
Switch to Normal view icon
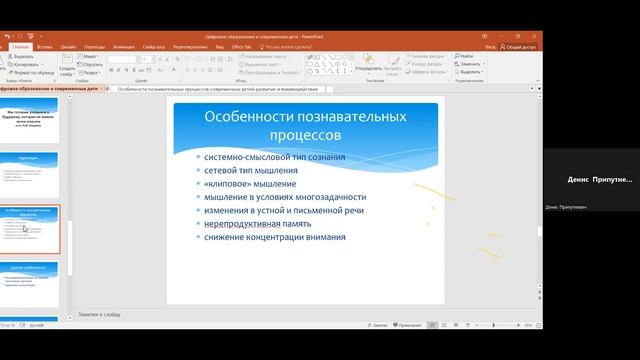[432, 325]
